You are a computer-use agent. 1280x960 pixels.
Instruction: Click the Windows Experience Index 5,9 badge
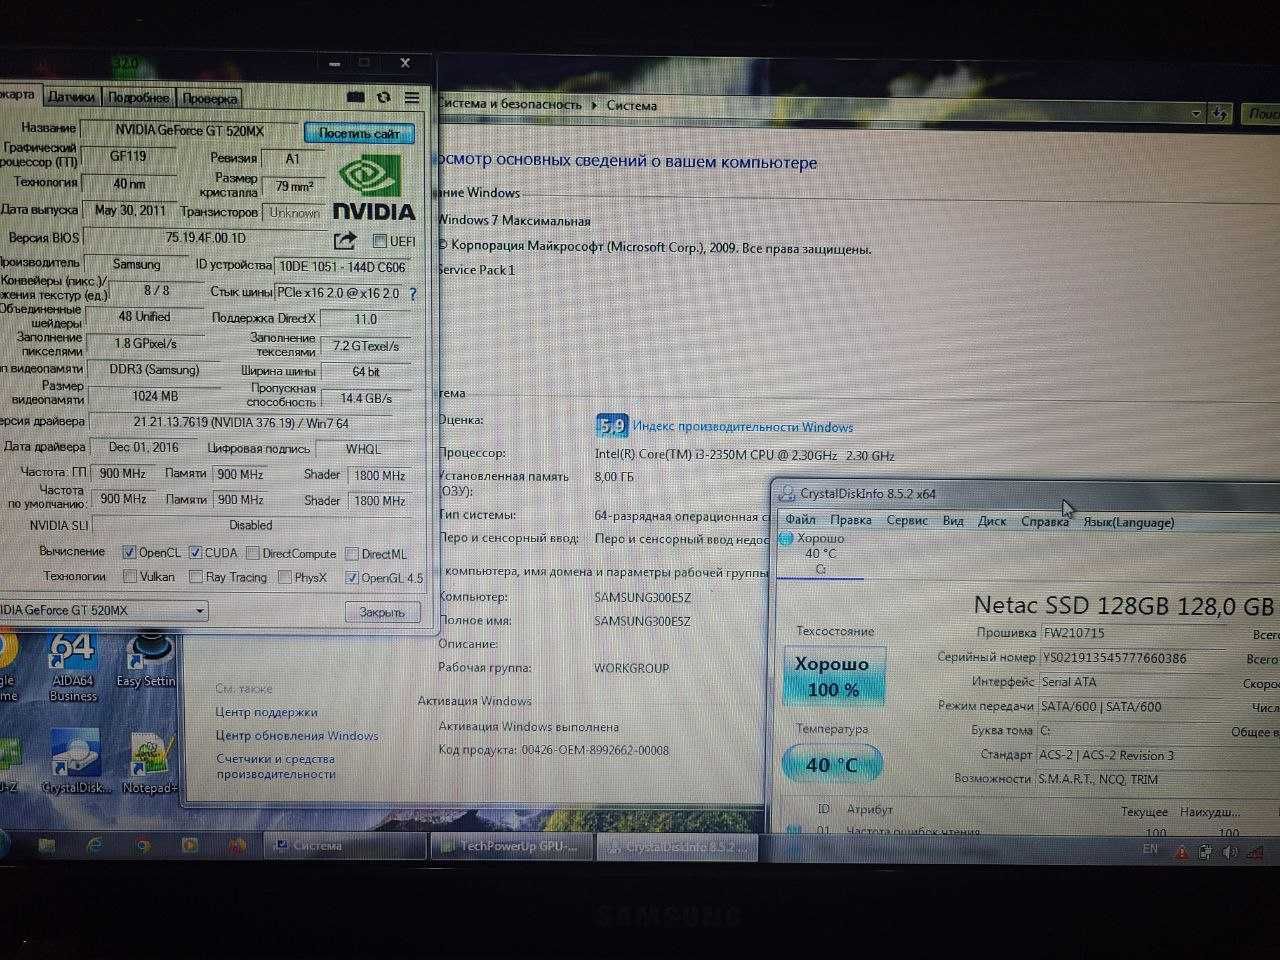pyautogui.click(x=611, y=426)
